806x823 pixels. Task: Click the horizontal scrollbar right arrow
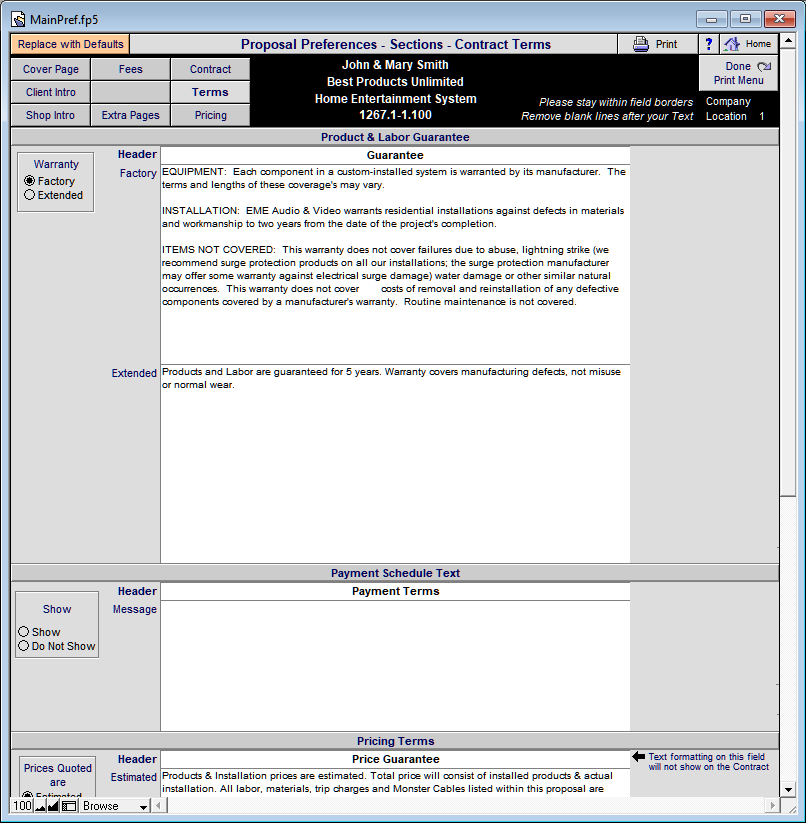point(772,805)
